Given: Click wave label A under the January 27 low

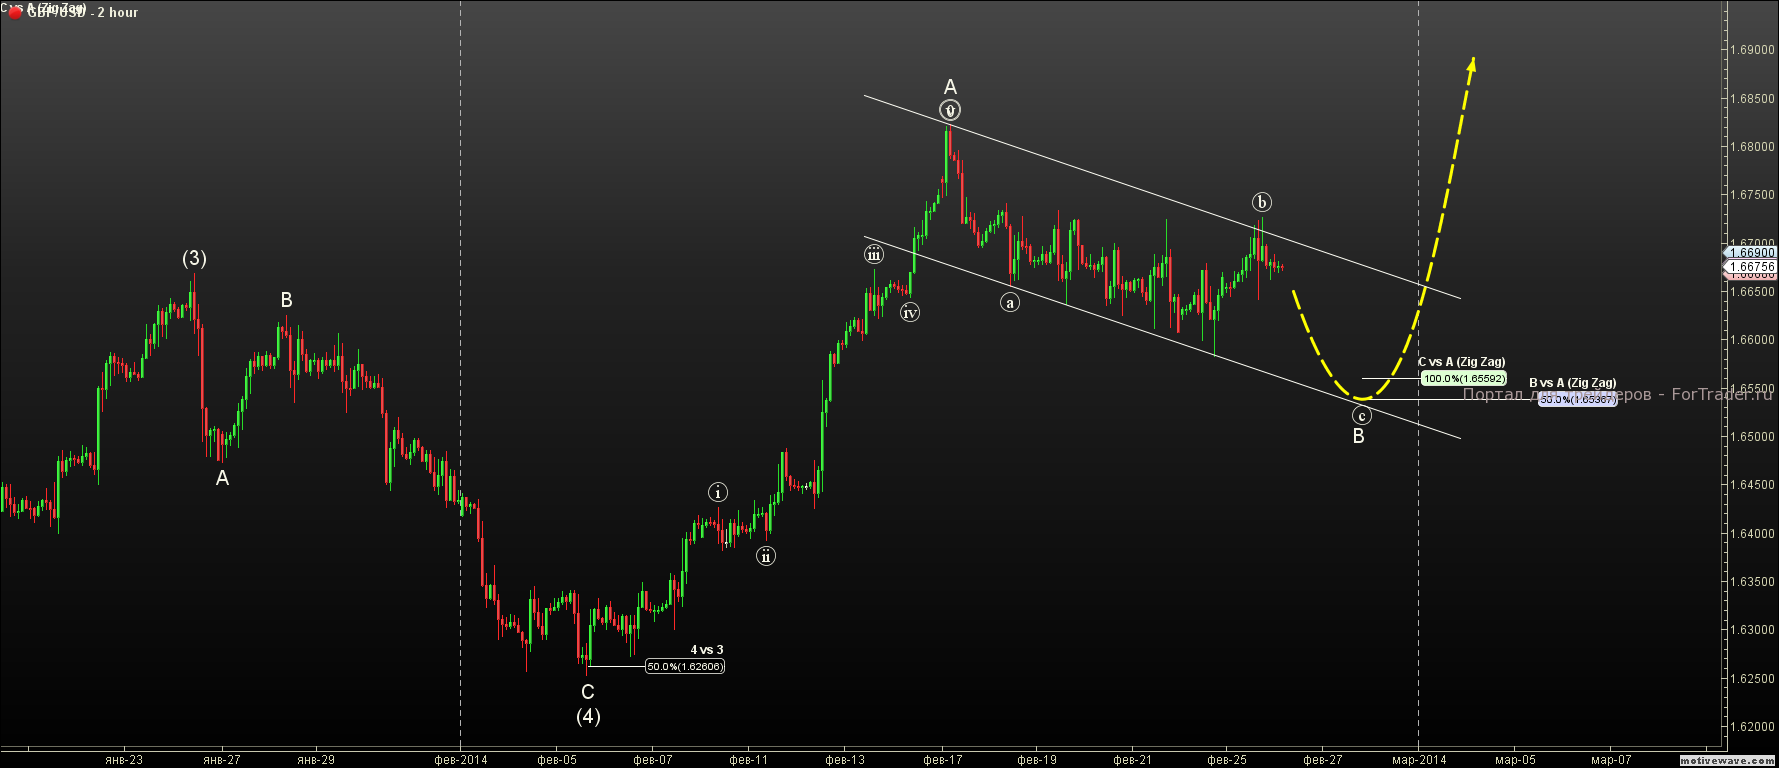Looking at the screenshot, I should [222, 478].
